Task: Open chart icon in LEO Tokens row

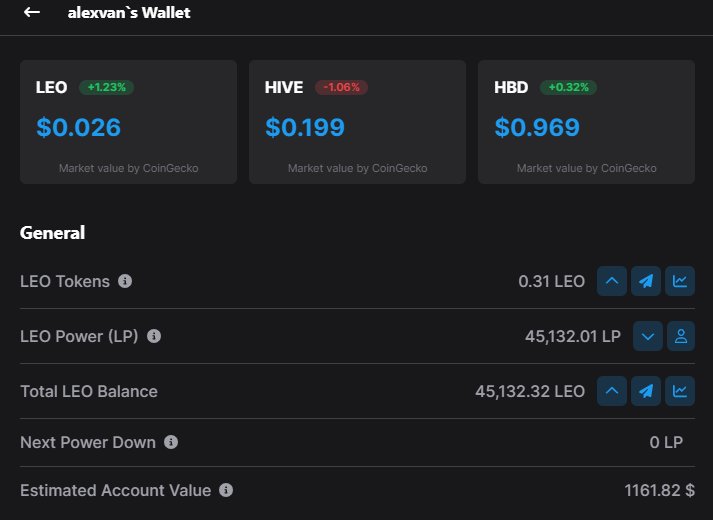Action: pyautogui.click(x=680, y=281)
